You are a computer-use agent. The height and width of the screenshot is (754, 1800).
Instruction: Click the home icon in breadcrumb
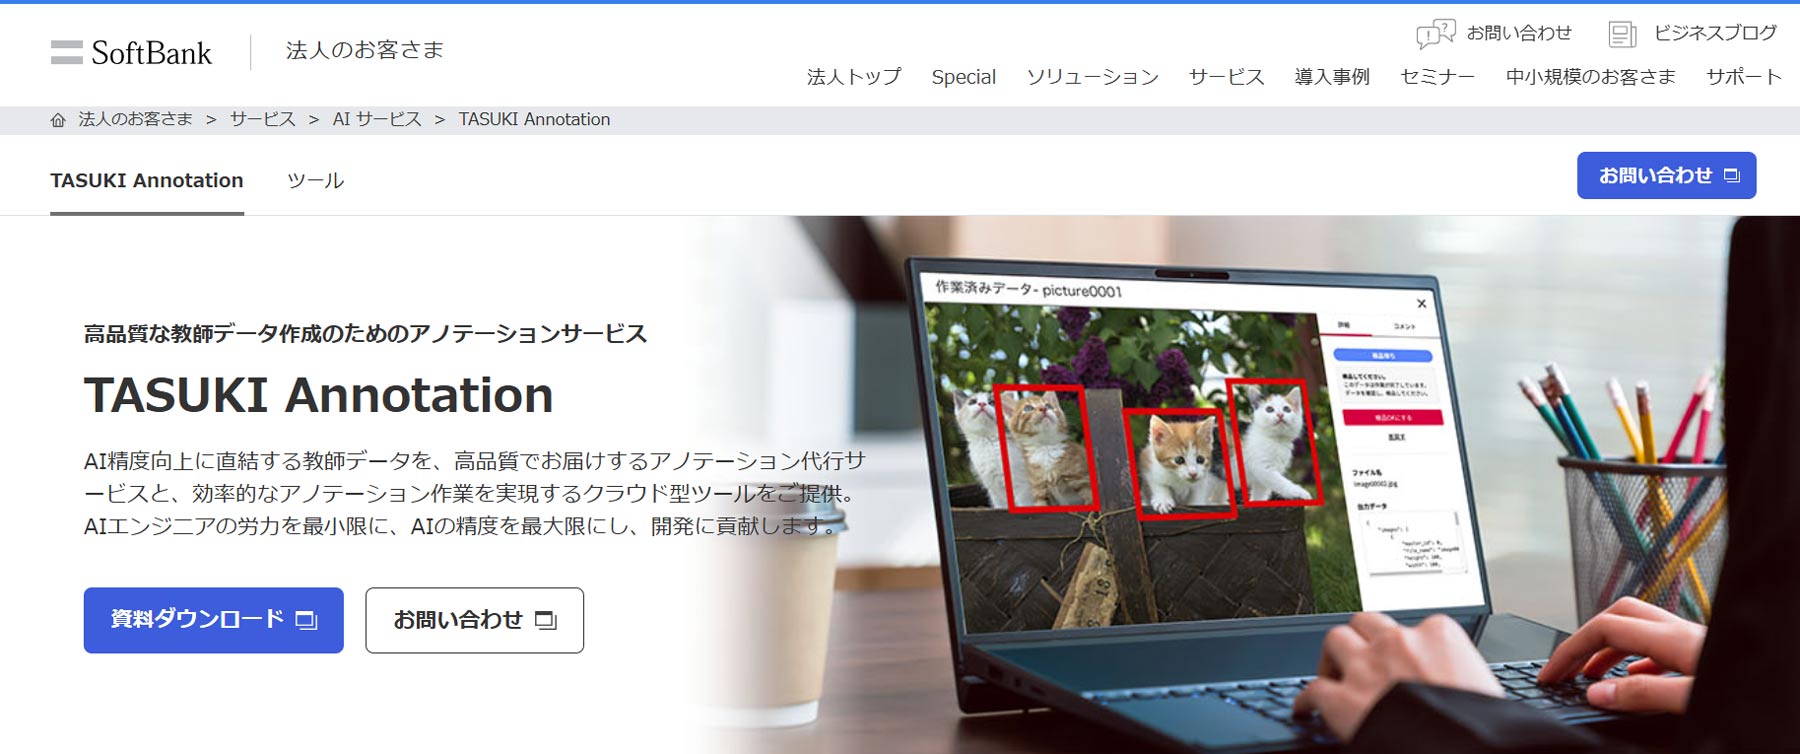point(58,120)
